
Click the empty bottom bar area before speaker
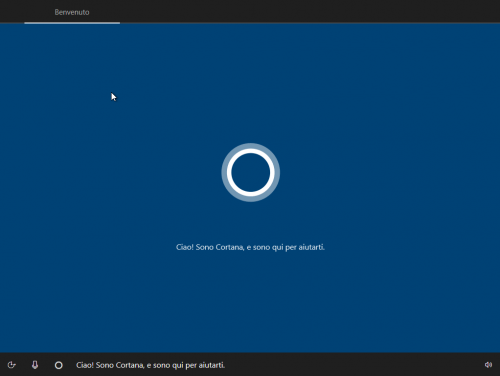coord(353,365)
